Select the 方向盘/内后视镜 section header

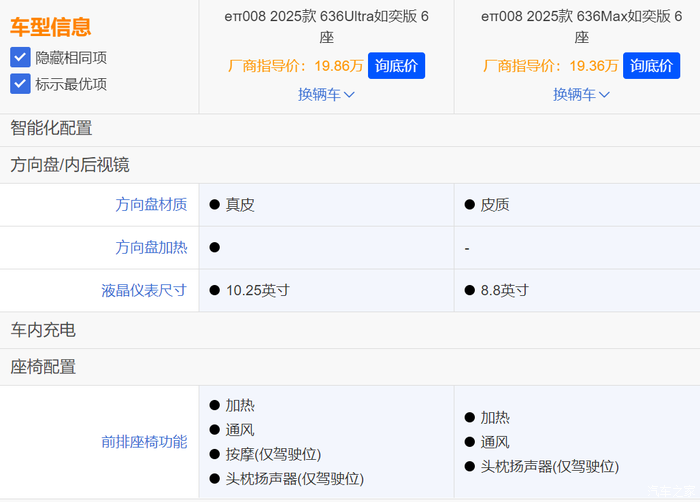coord(70,165)
